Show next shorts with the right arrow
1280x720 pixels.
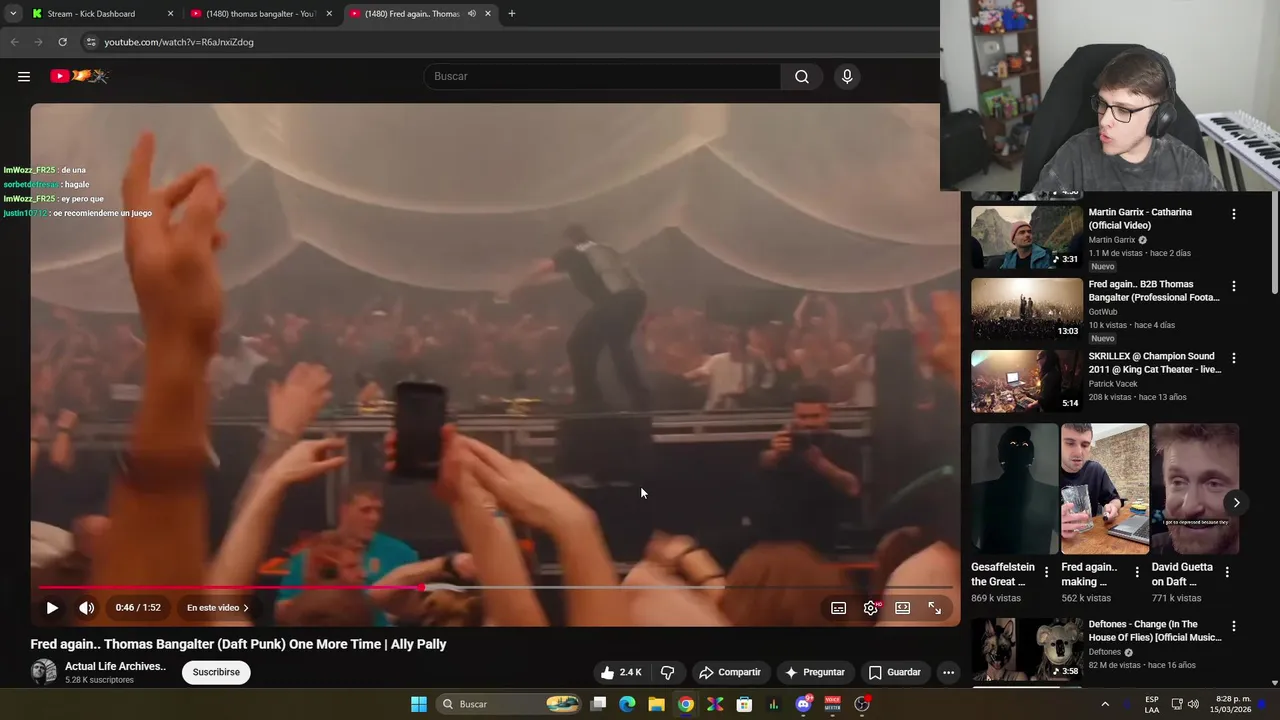(x=1236, y=503)
